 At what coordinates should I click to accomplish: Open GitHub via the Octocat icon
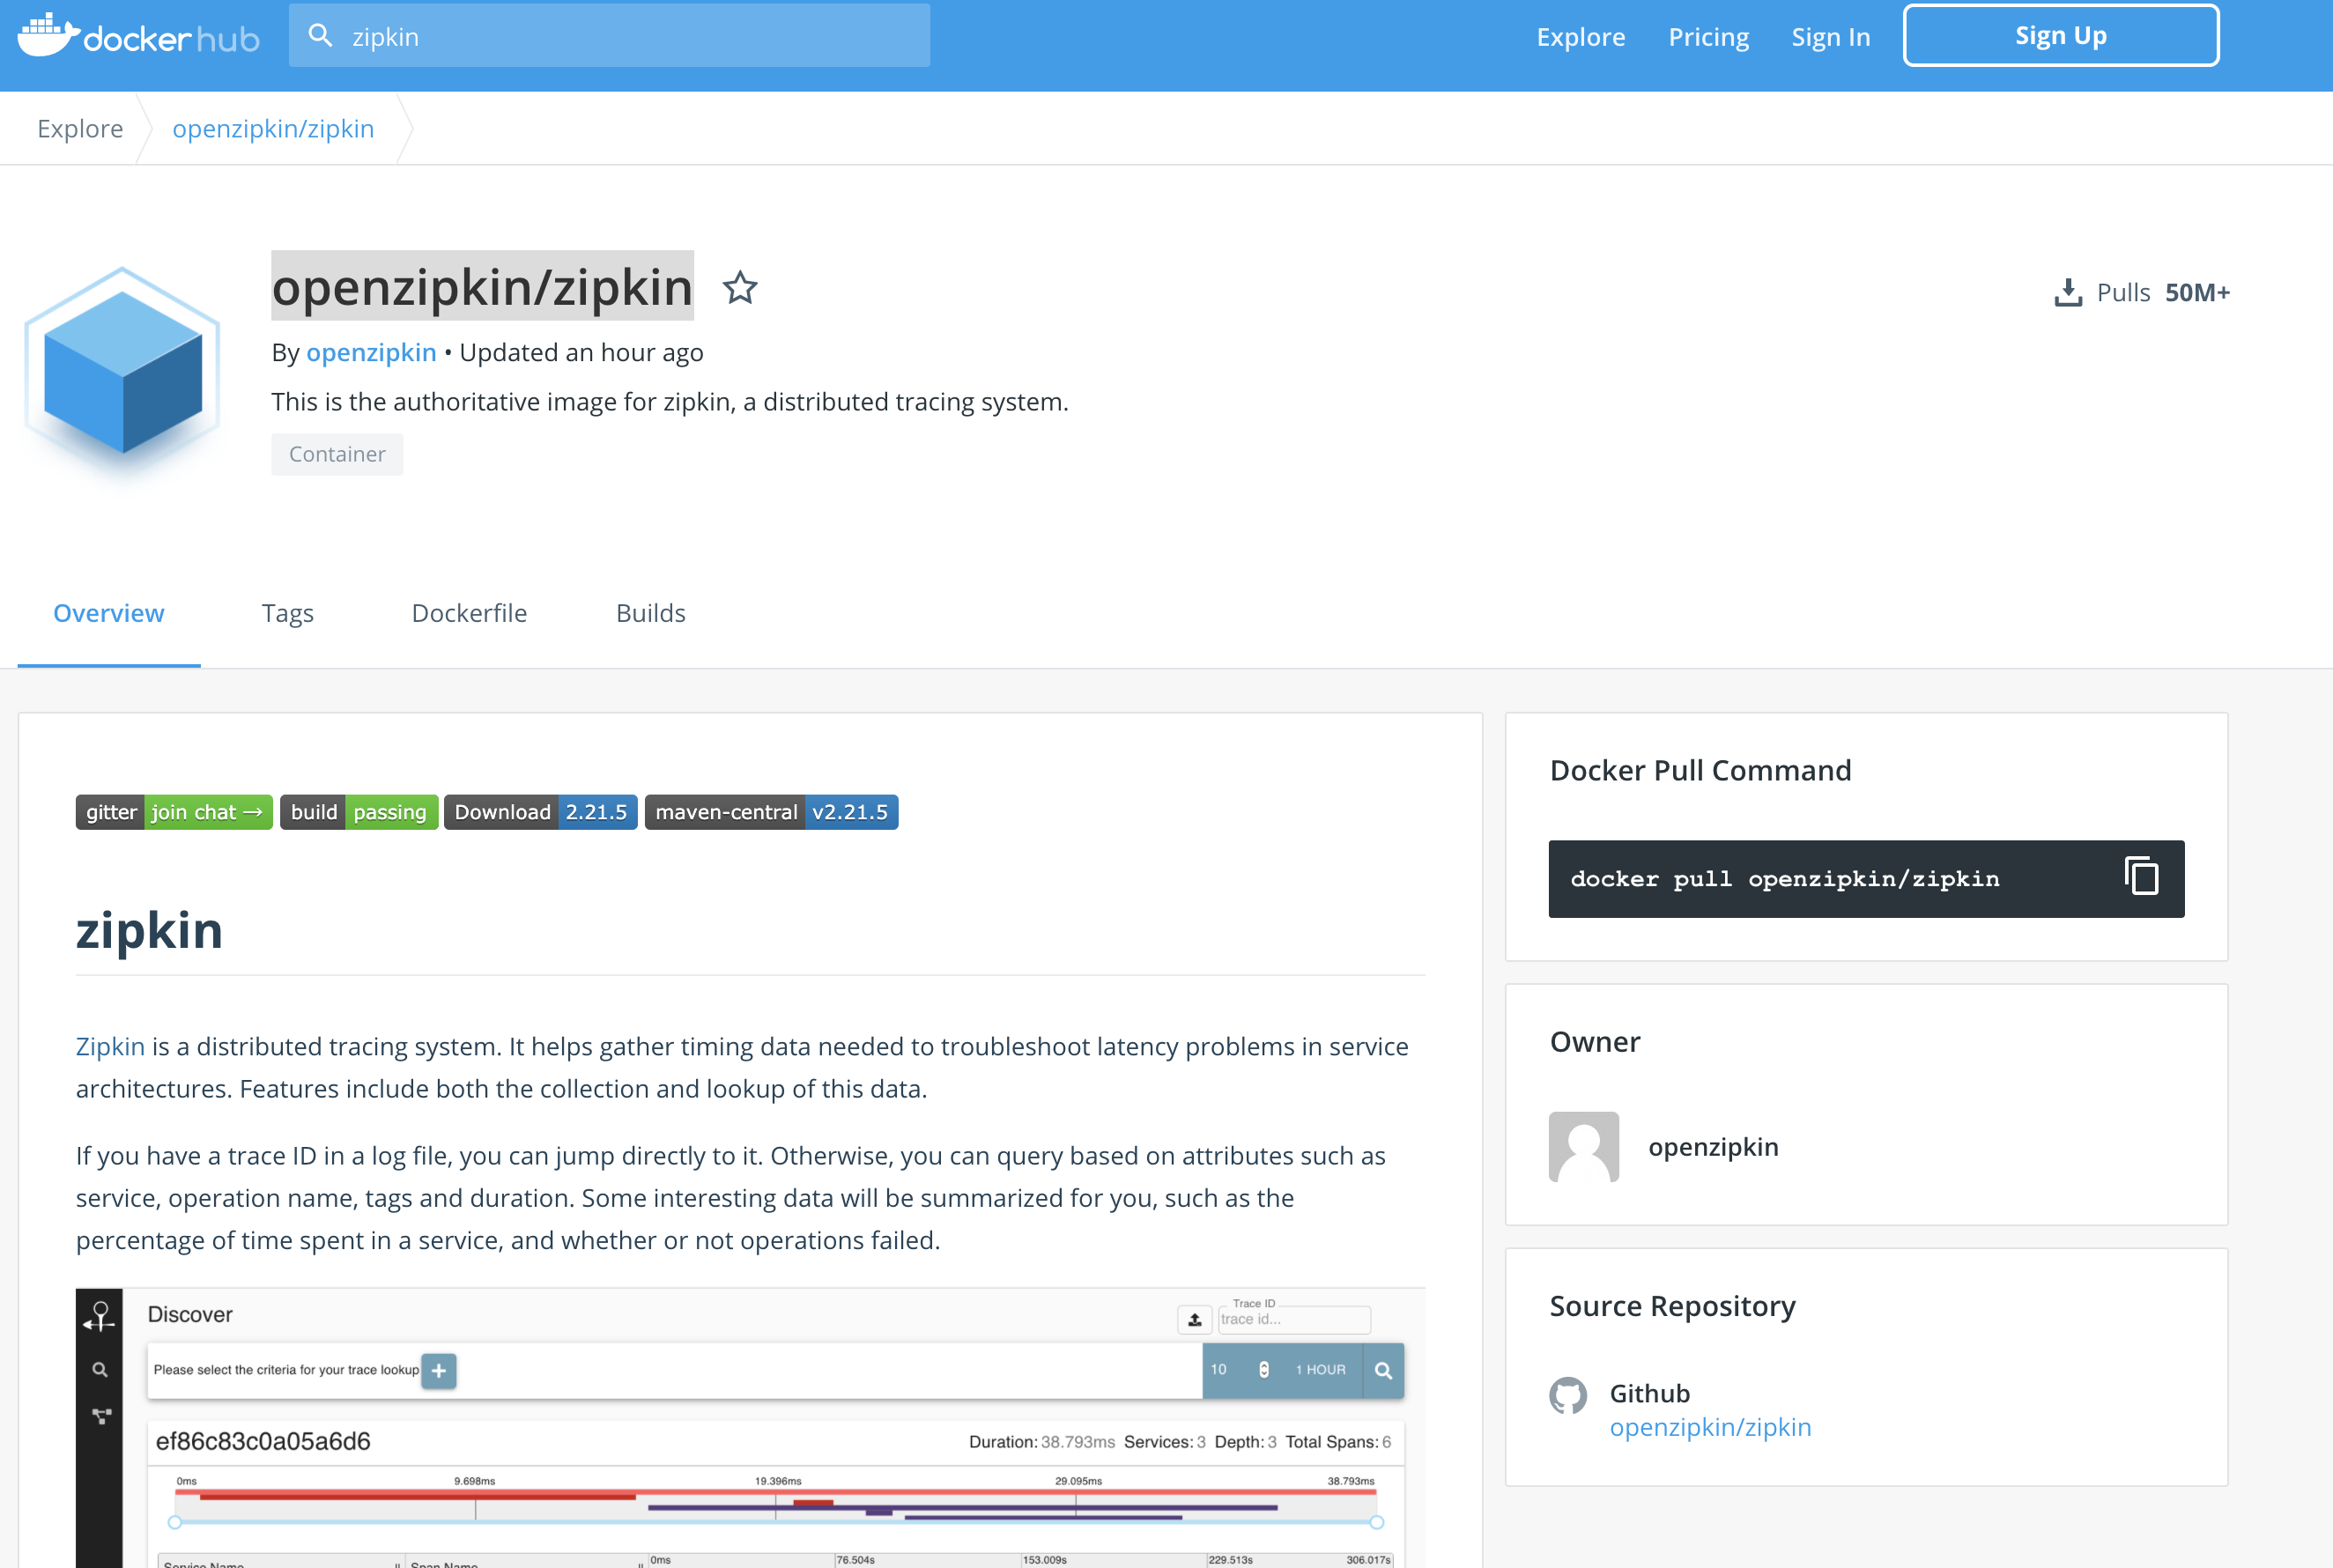1568,1398
